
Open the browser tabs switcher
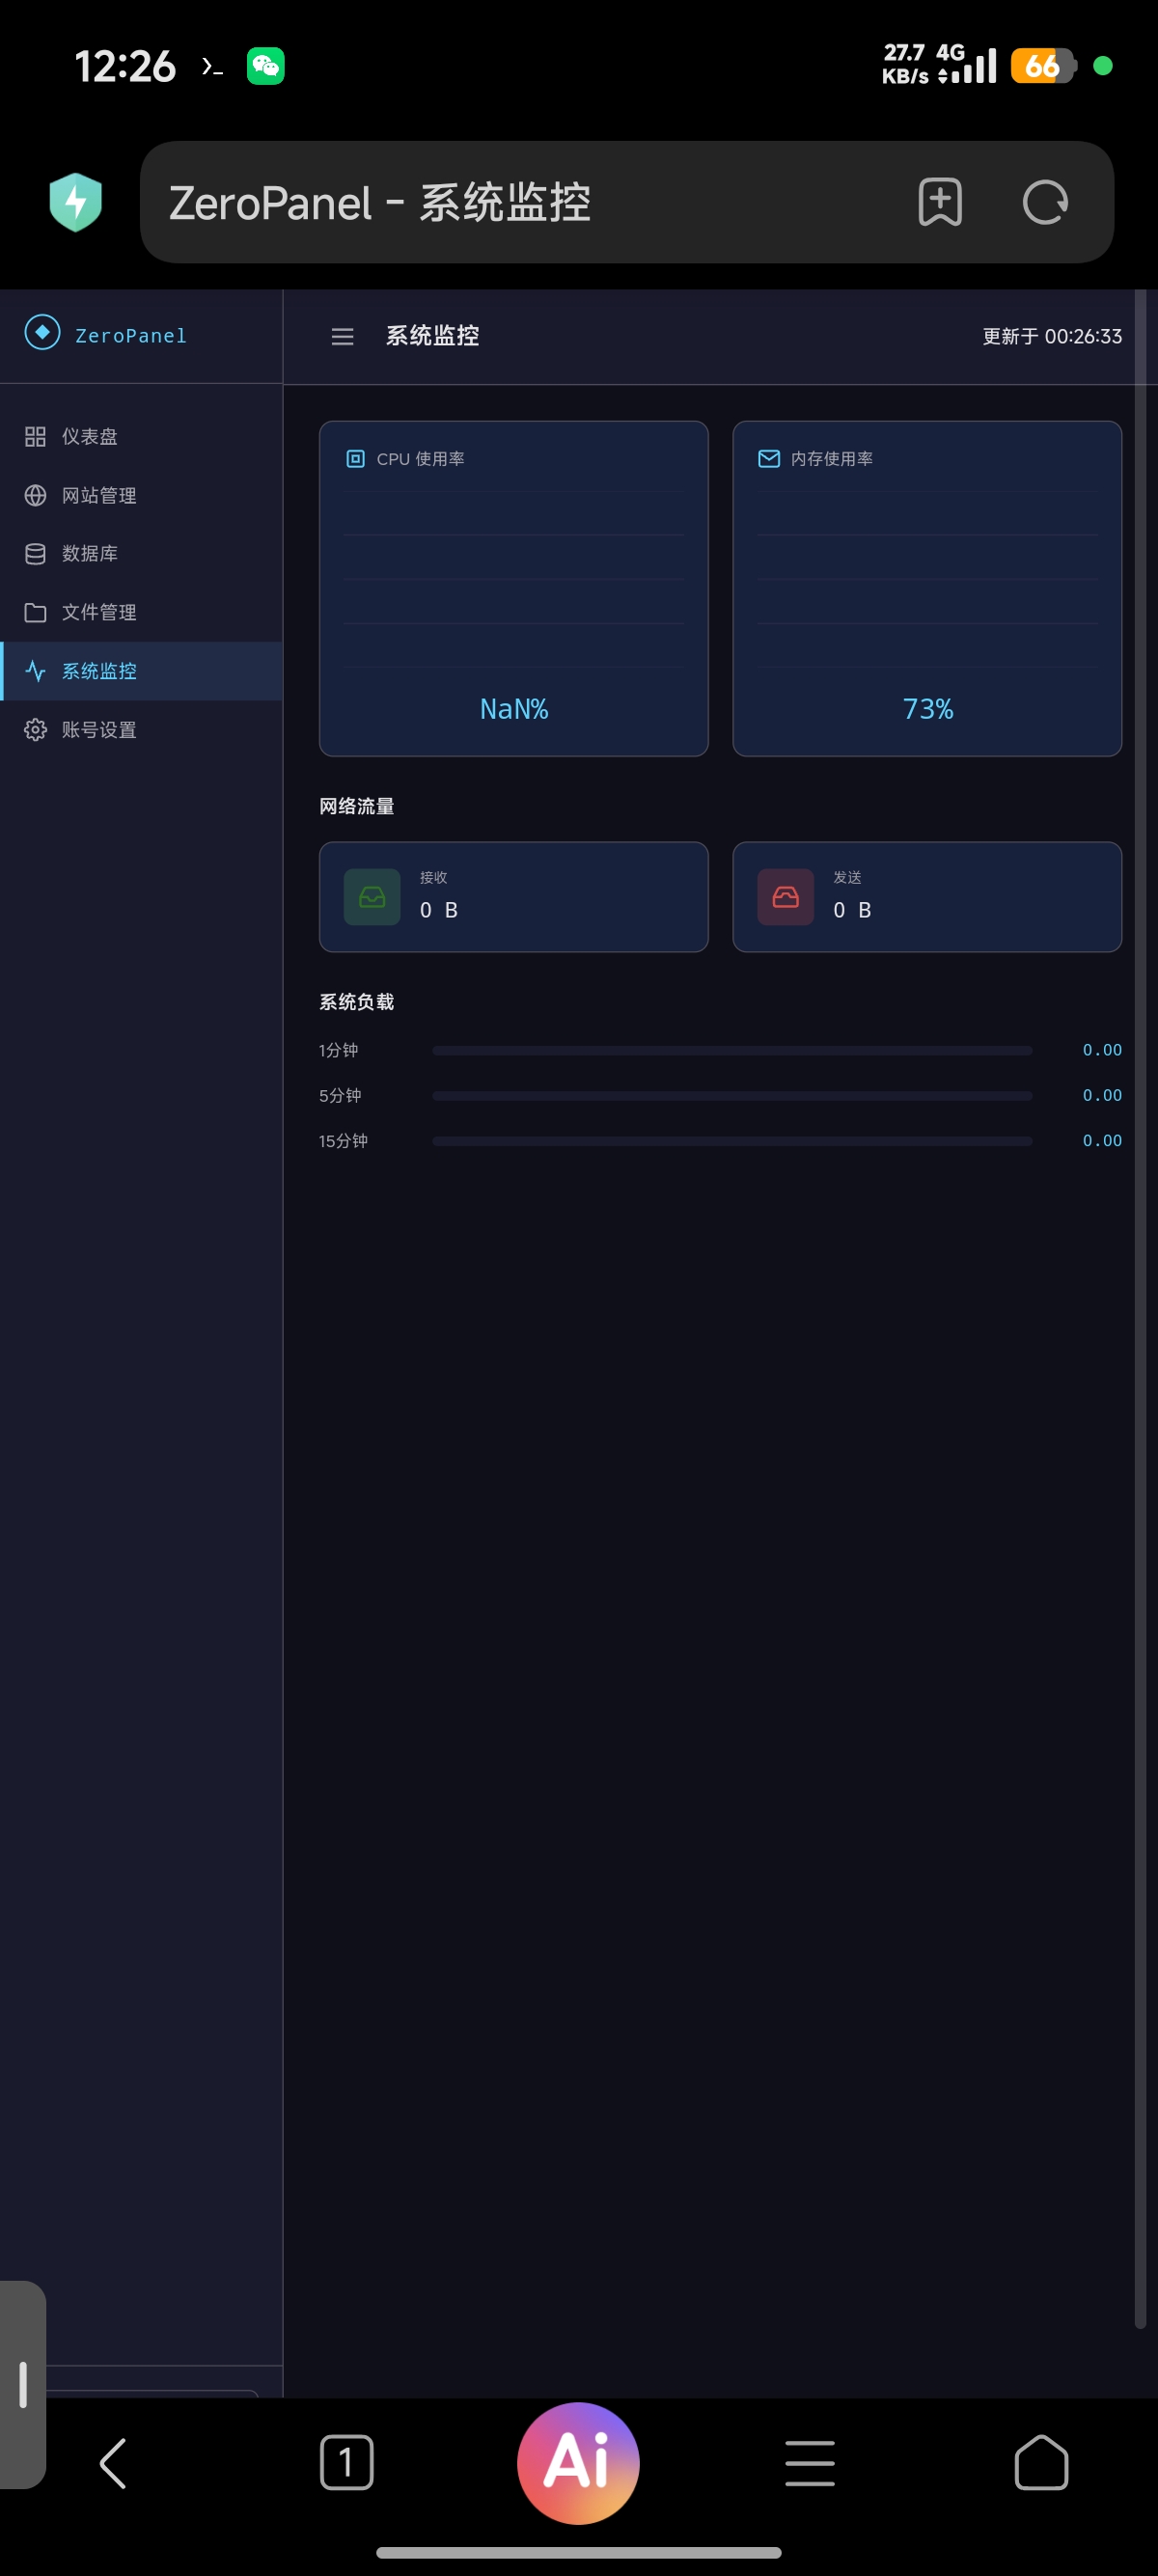pos(346,2463)
